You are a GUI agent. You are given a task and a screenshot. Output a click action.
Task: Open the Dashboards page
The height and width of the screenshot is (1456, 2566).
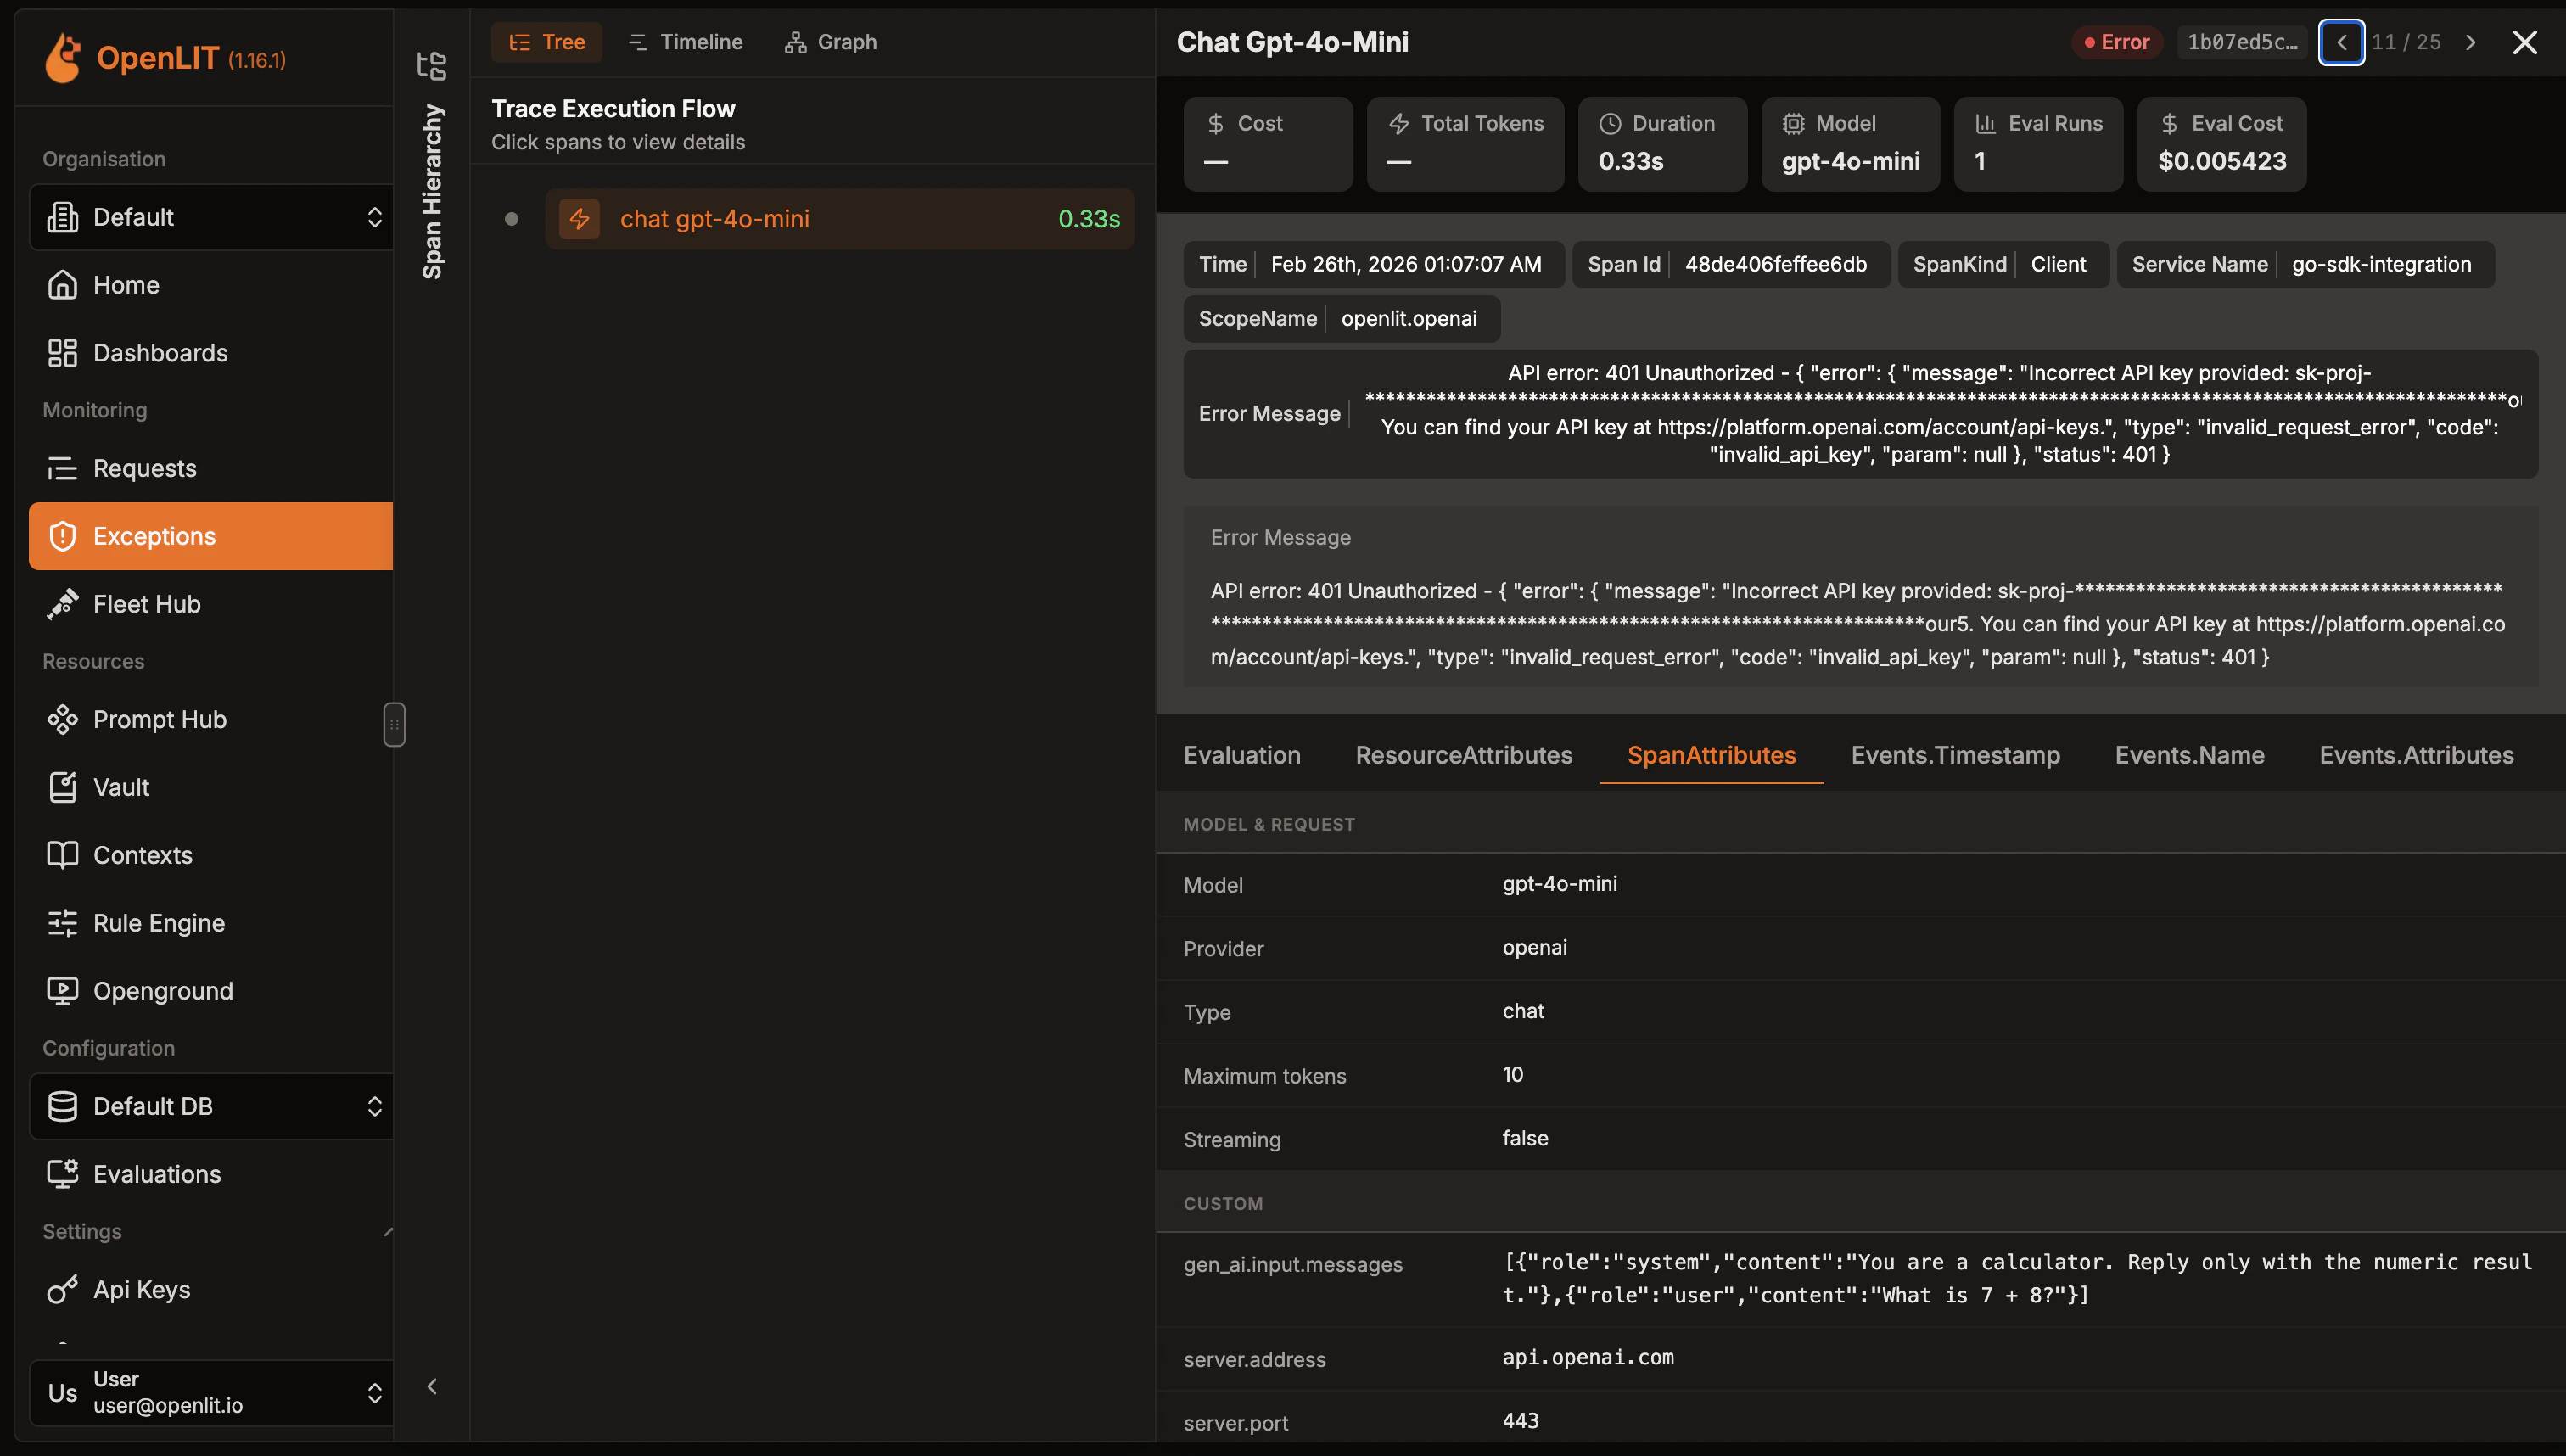(x=160, y=353)
